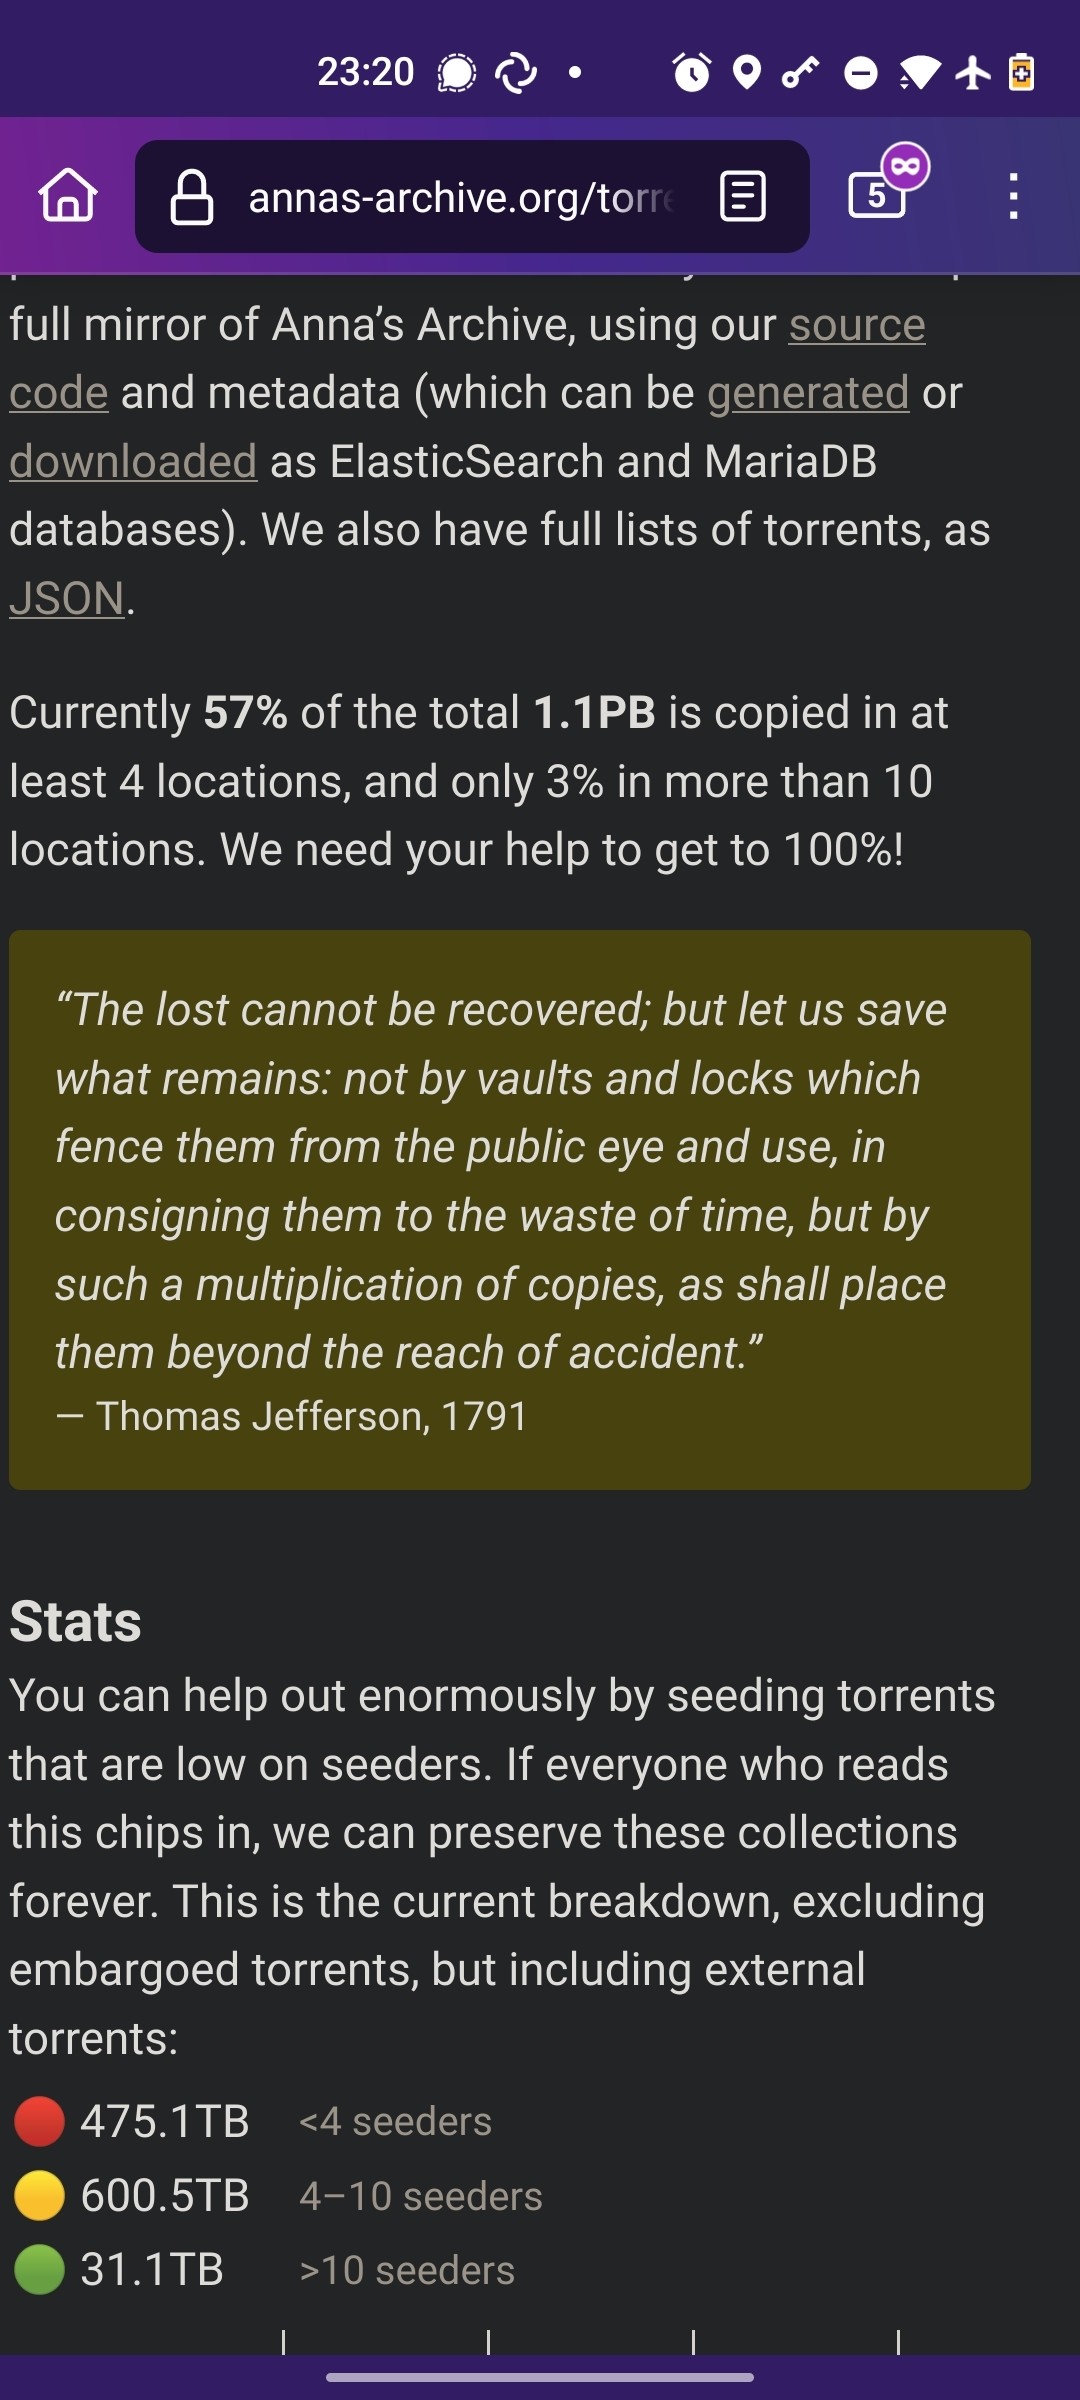Tap the battery saver status icon

(1021, 72)
